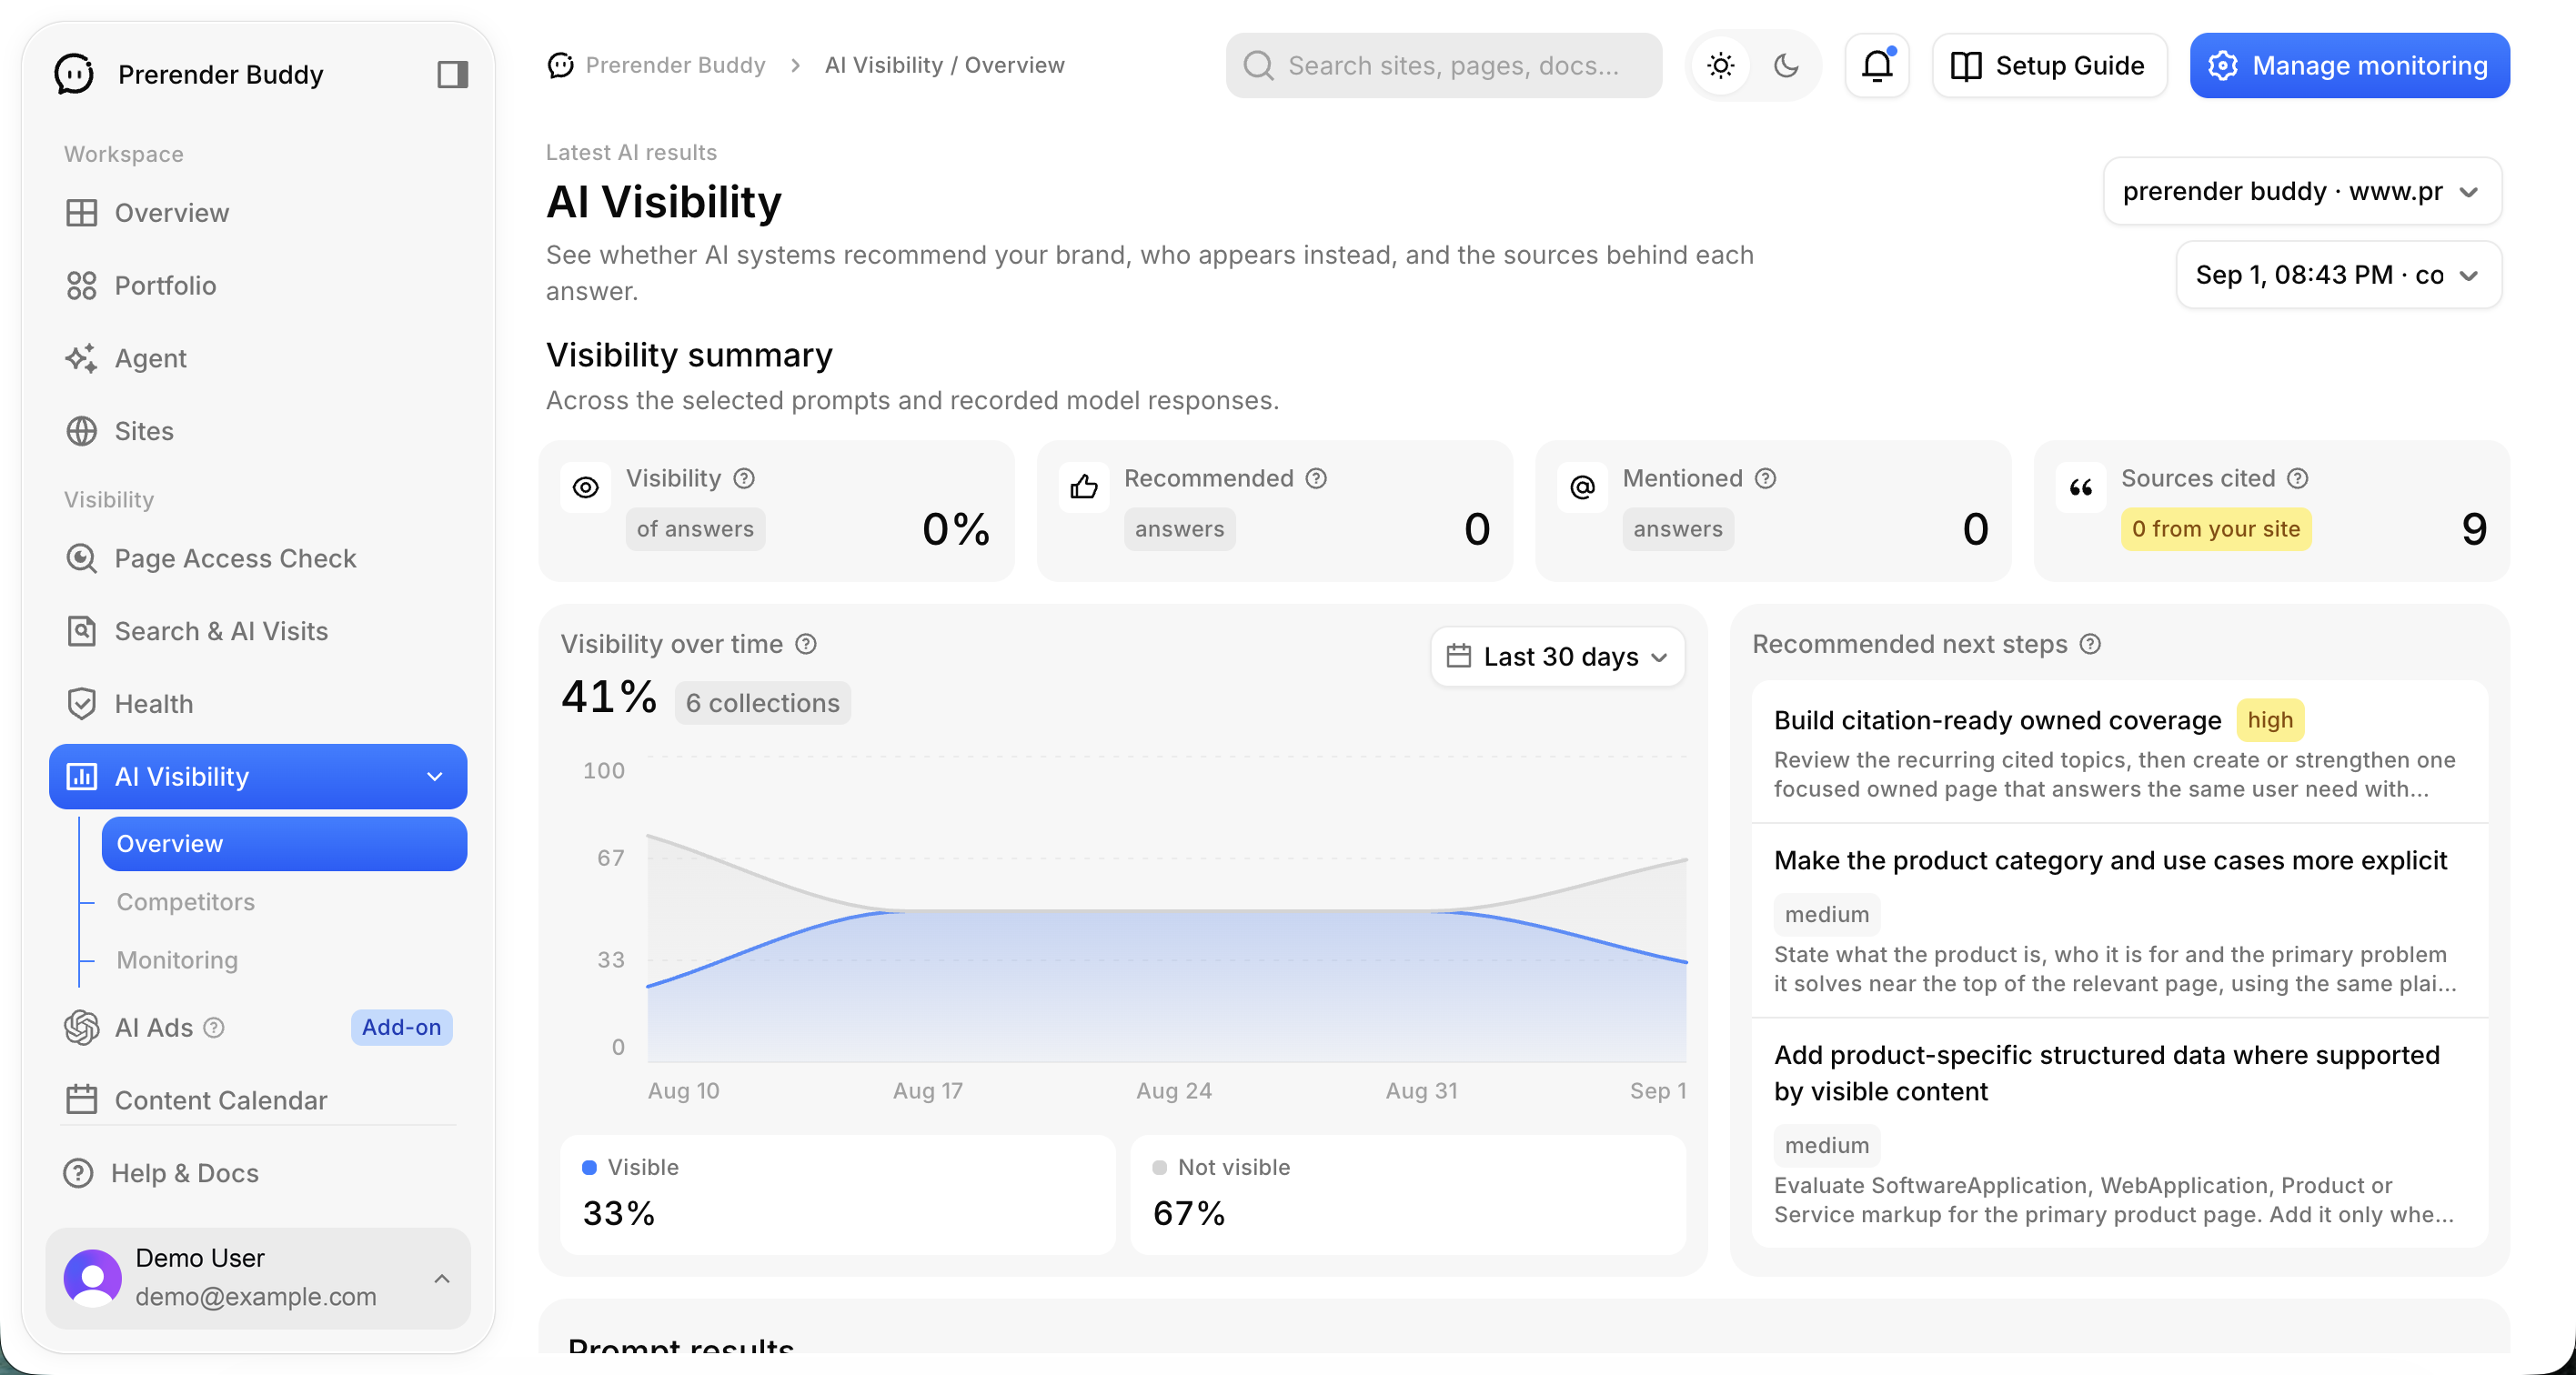This screenshot has height=1375, width=2576.
Task: Click the 41% visibility value
Action: pyautogui.click(x=609, y=697)
